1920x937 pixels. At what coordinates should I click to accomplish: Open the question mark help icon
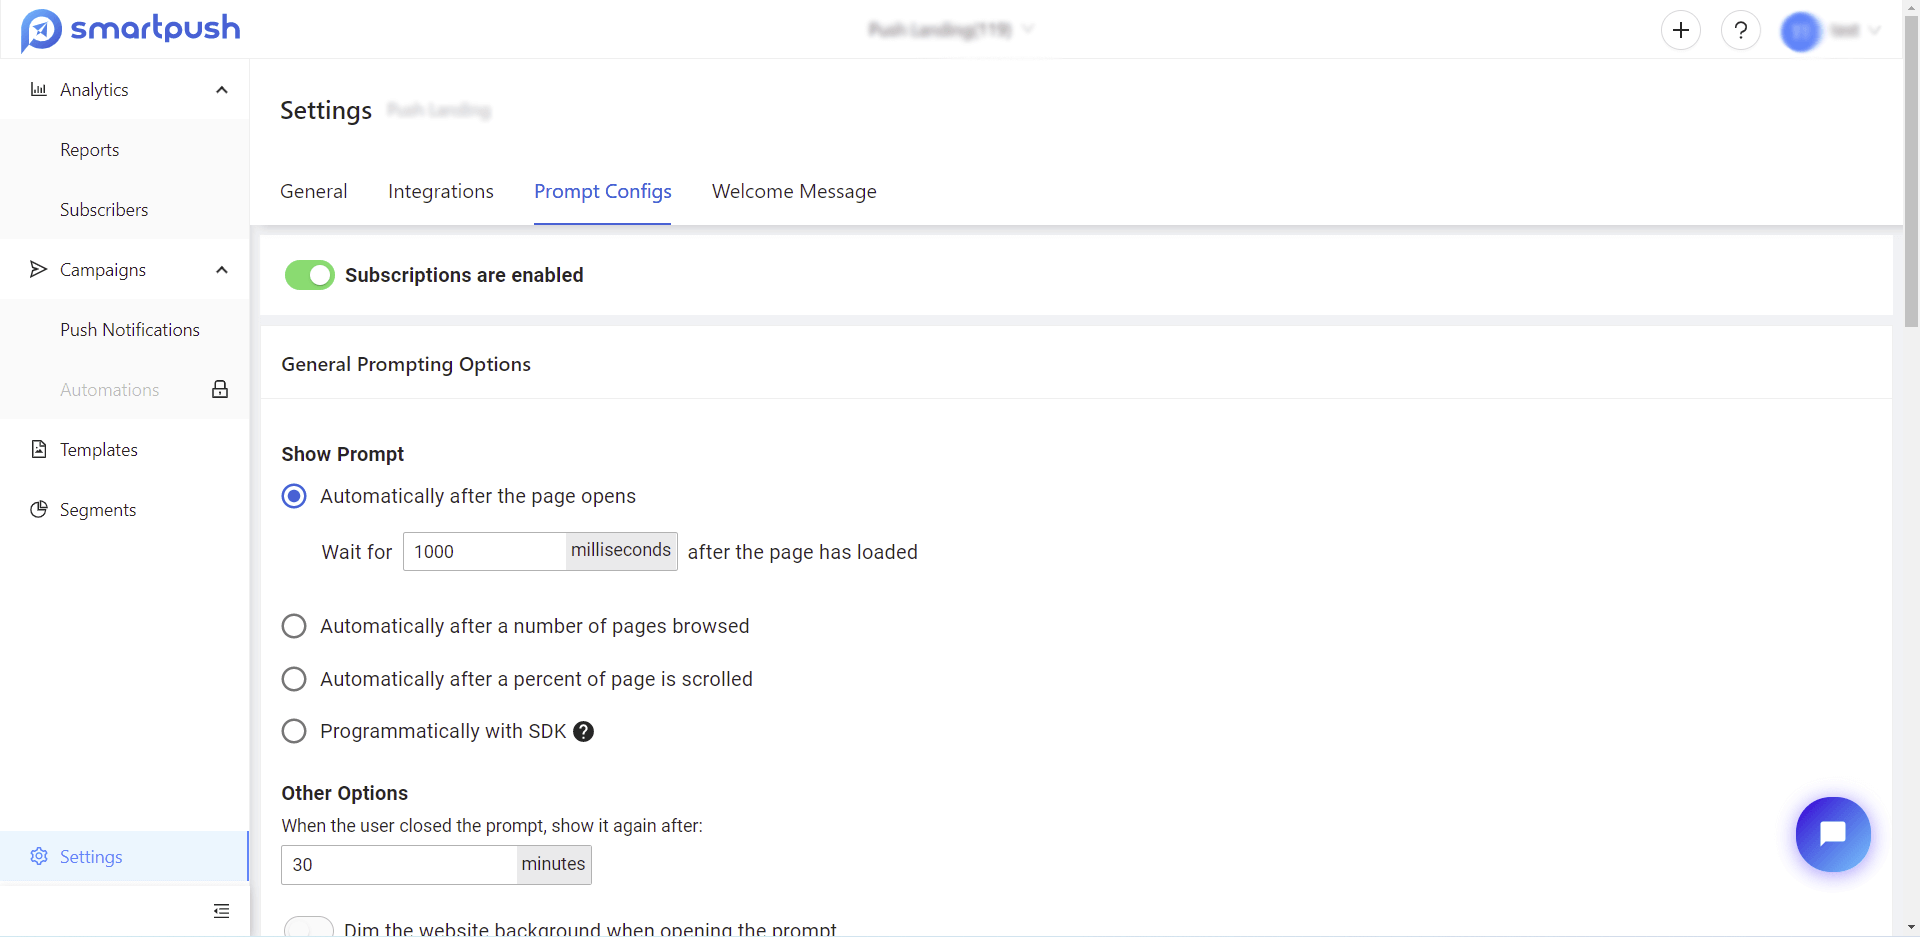click(x=1741, y=31)
